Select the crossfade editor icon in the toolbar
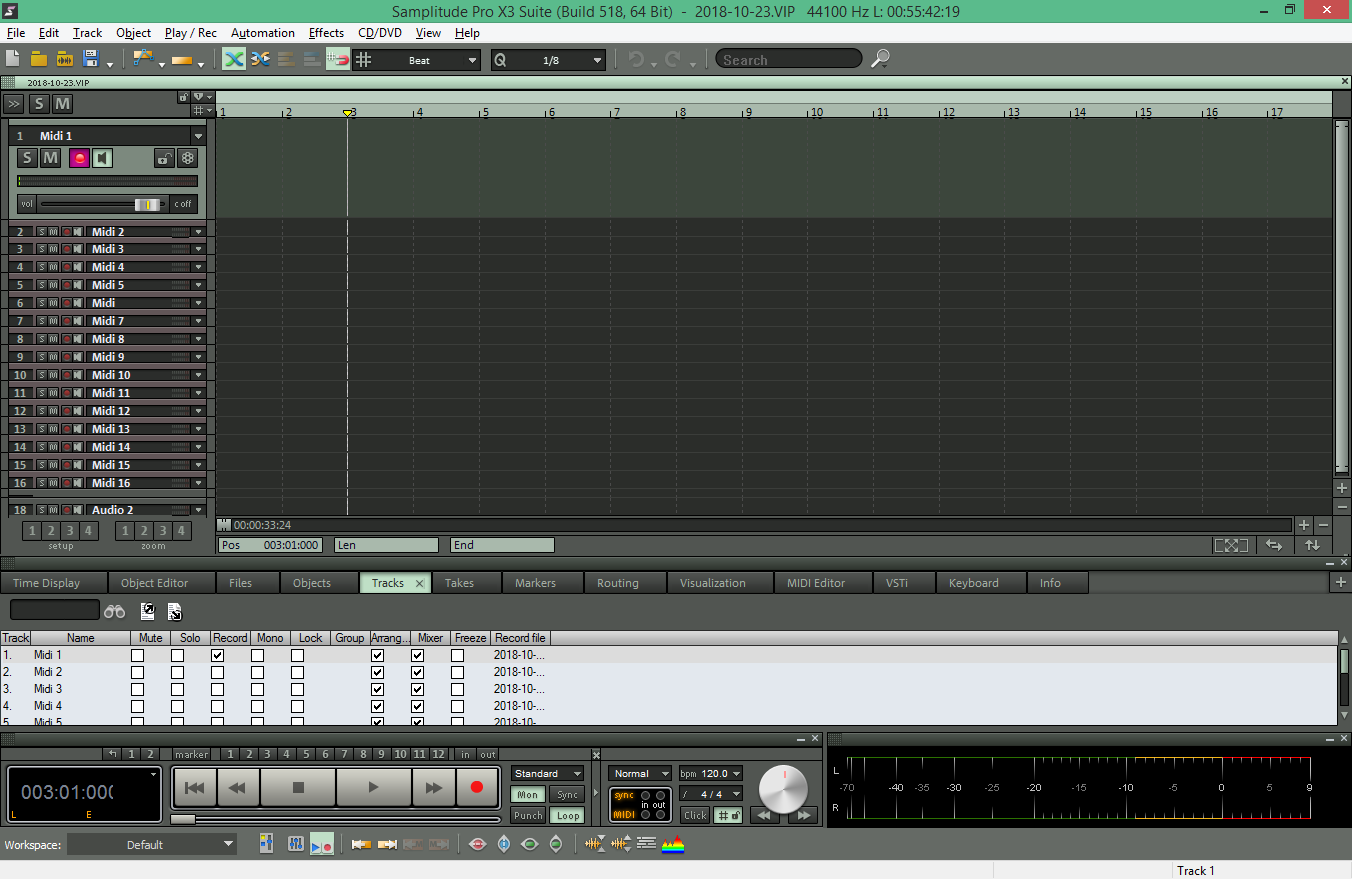Viewport: 1352px width, 879px height. point(233,58)
